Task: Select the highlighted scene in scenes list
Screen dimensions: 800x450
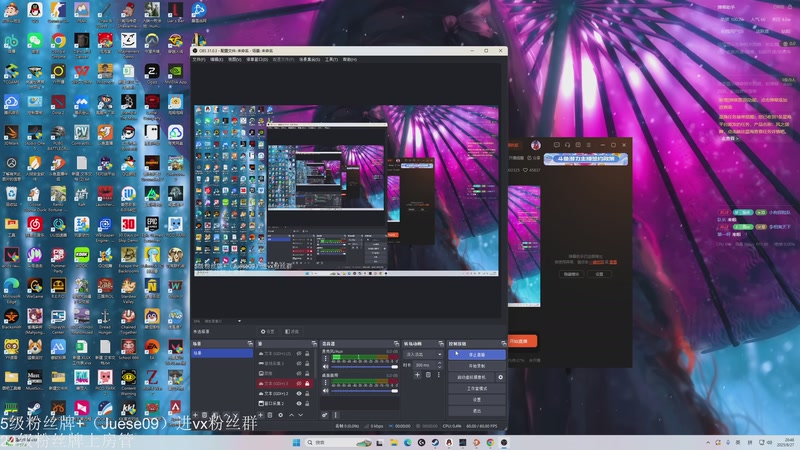Action: click(222, 353)
